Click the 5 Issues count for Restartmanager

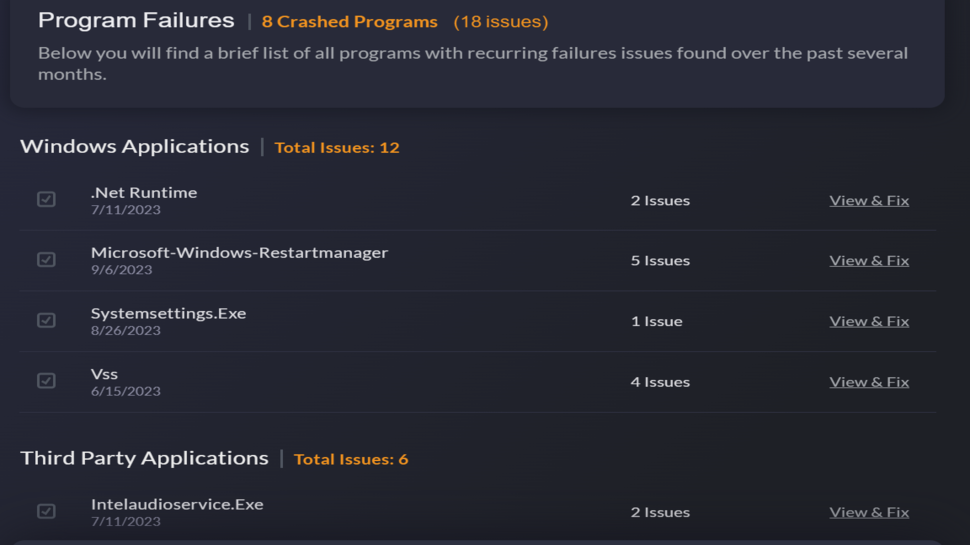(x=660, y=260)
